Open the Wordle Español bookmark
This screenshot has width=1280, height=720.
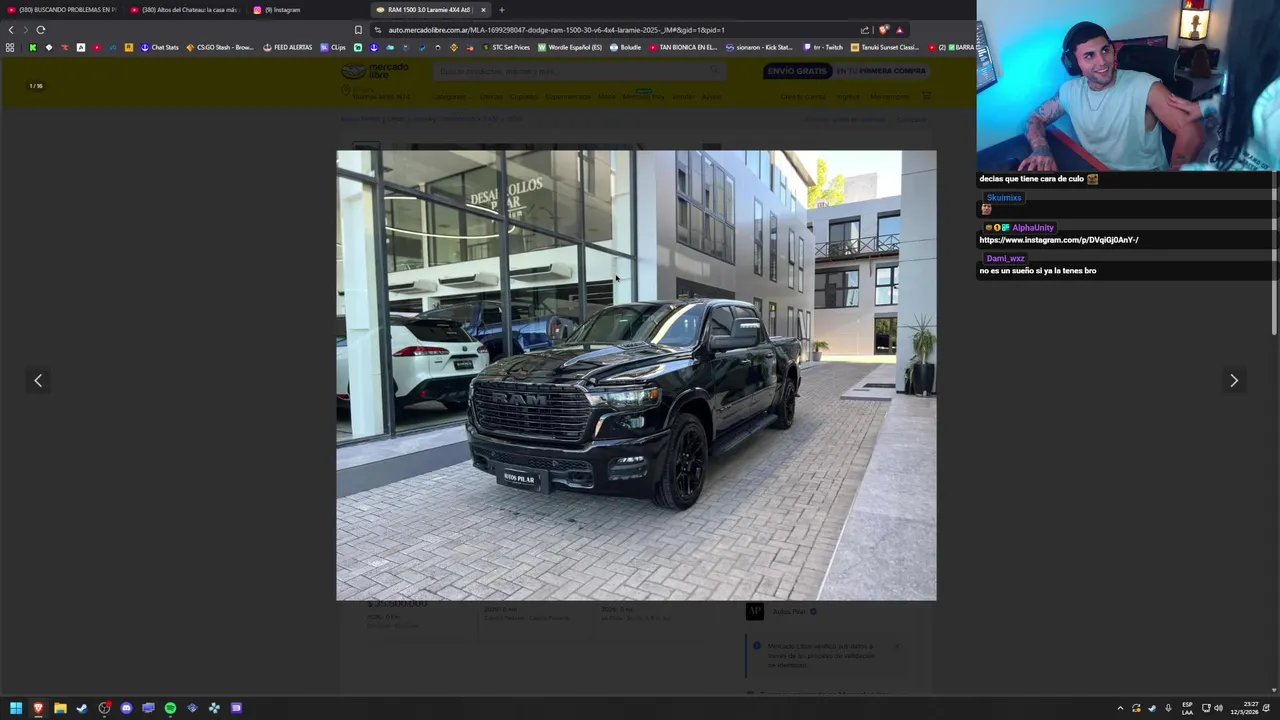click(x=570, y=47)
